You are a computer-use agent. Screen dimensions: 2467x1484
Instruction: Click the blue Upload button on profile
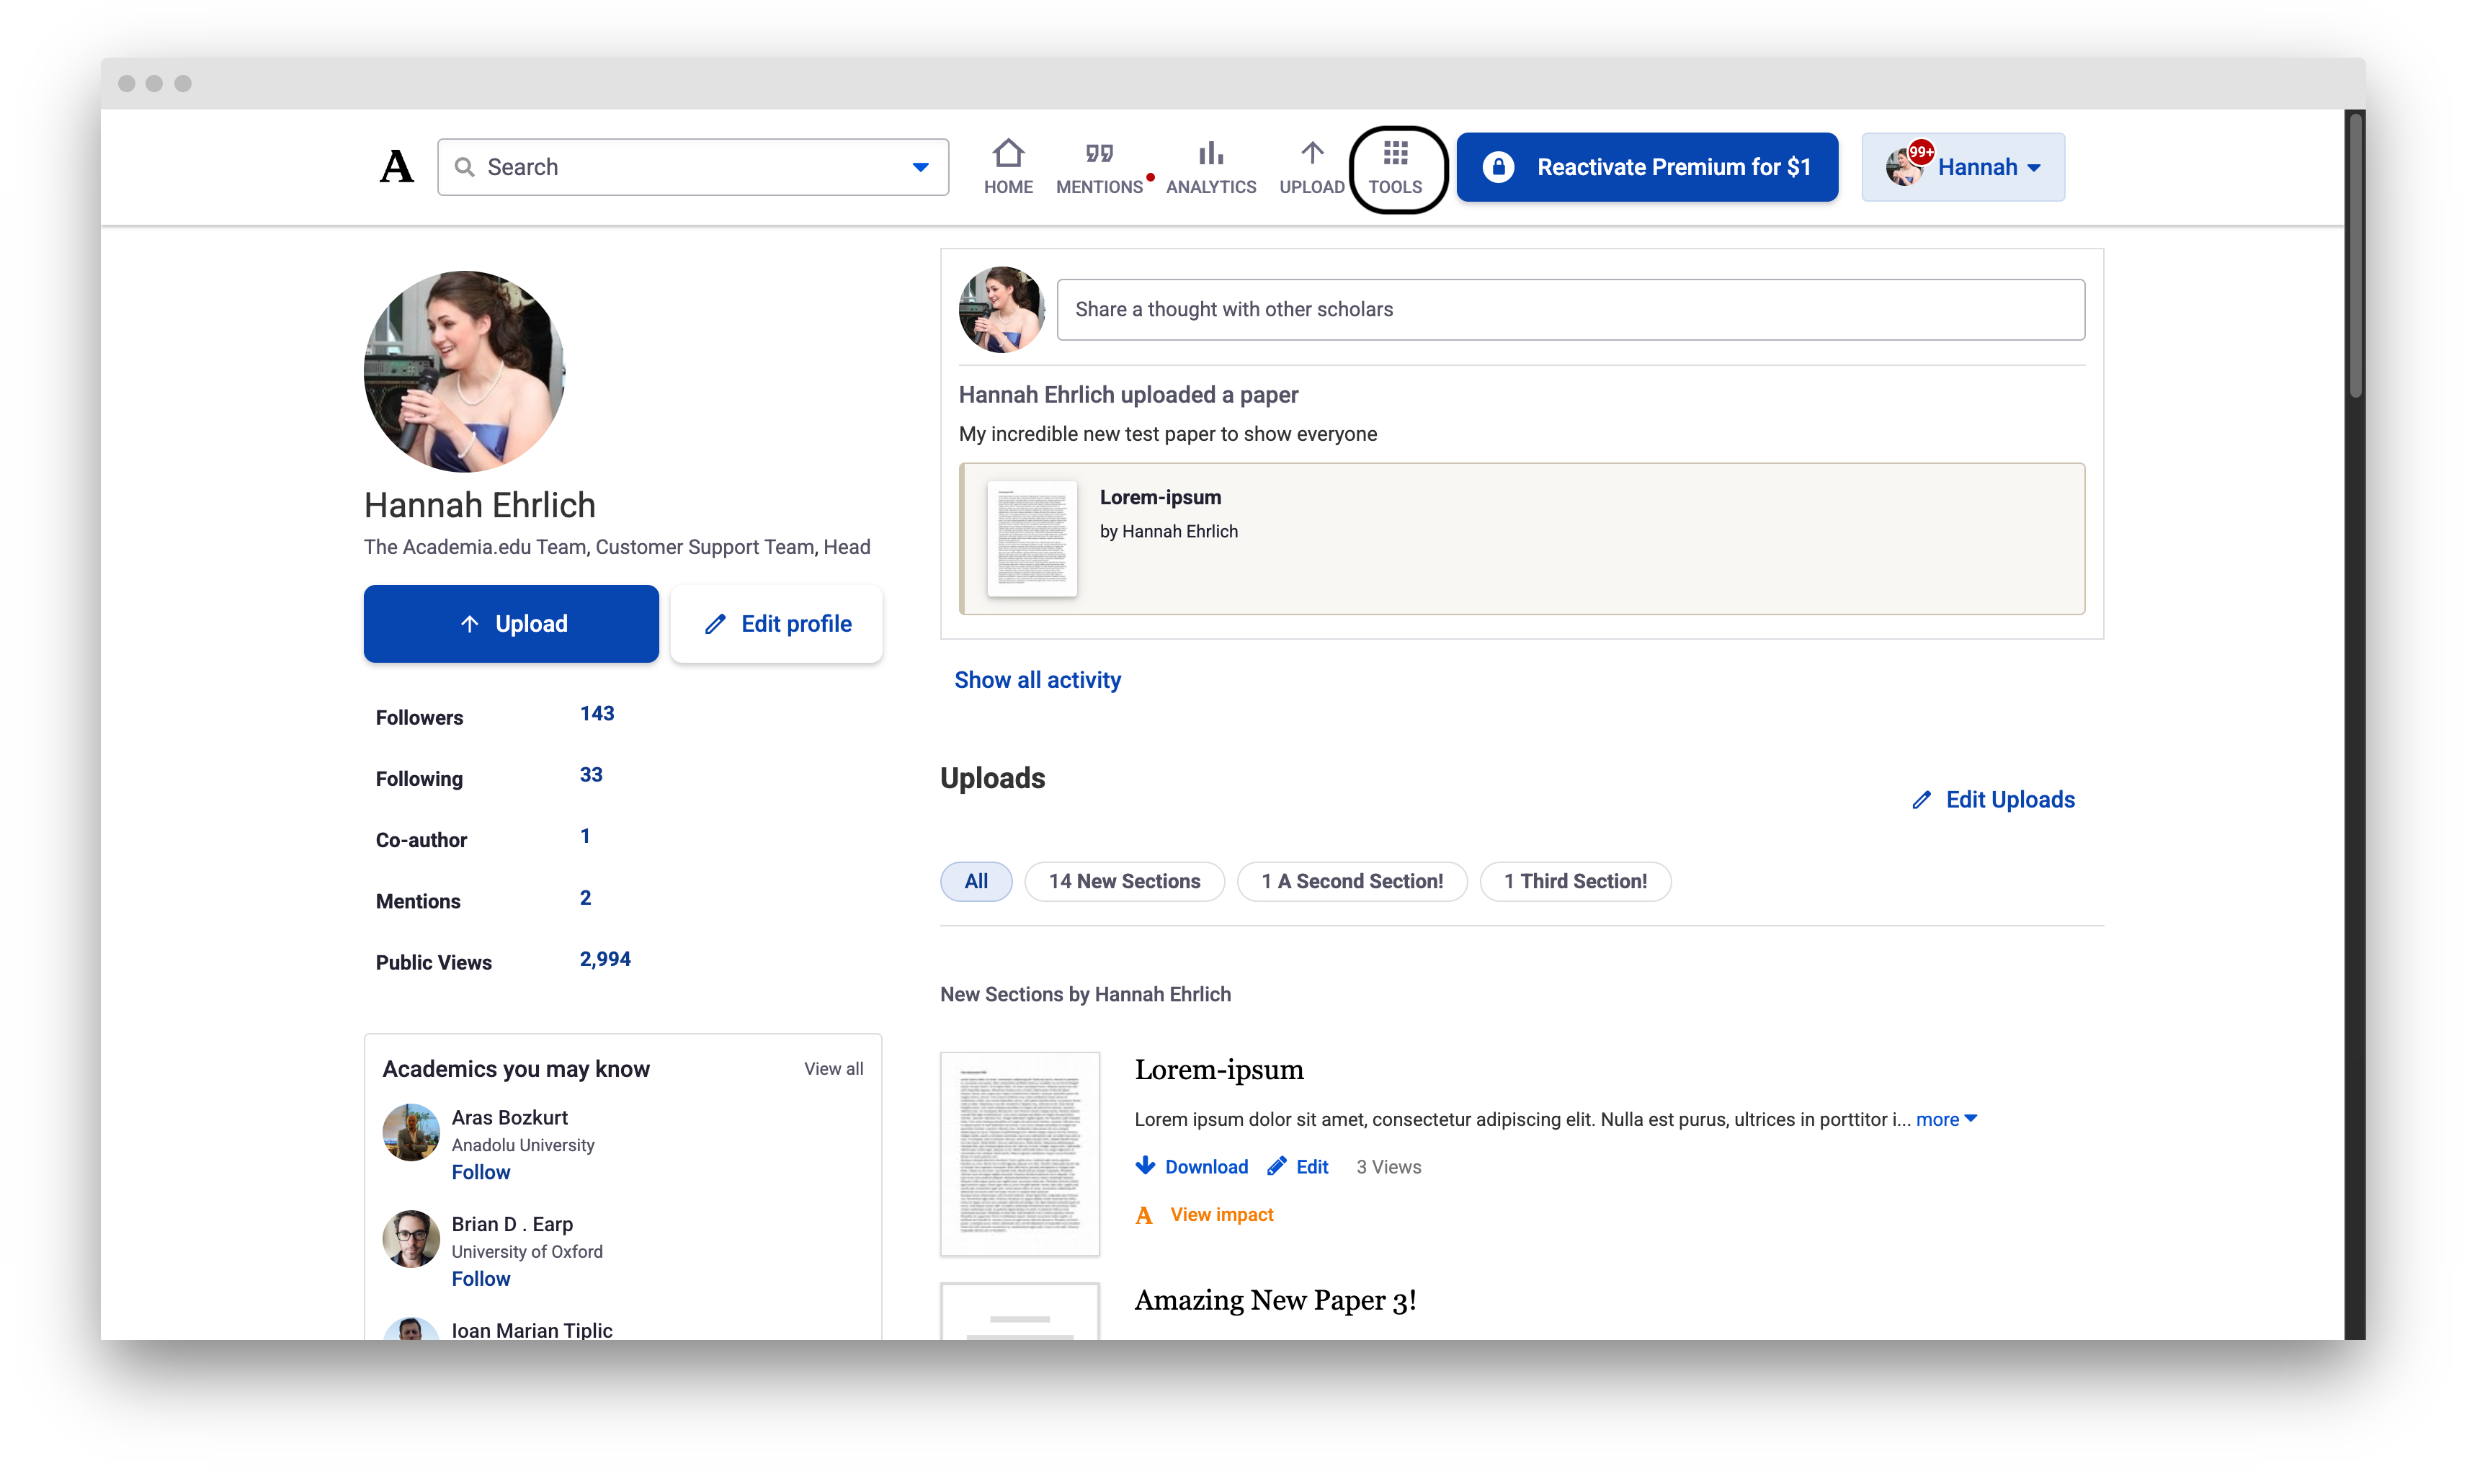pyautogui.click(x=510, y=624)
